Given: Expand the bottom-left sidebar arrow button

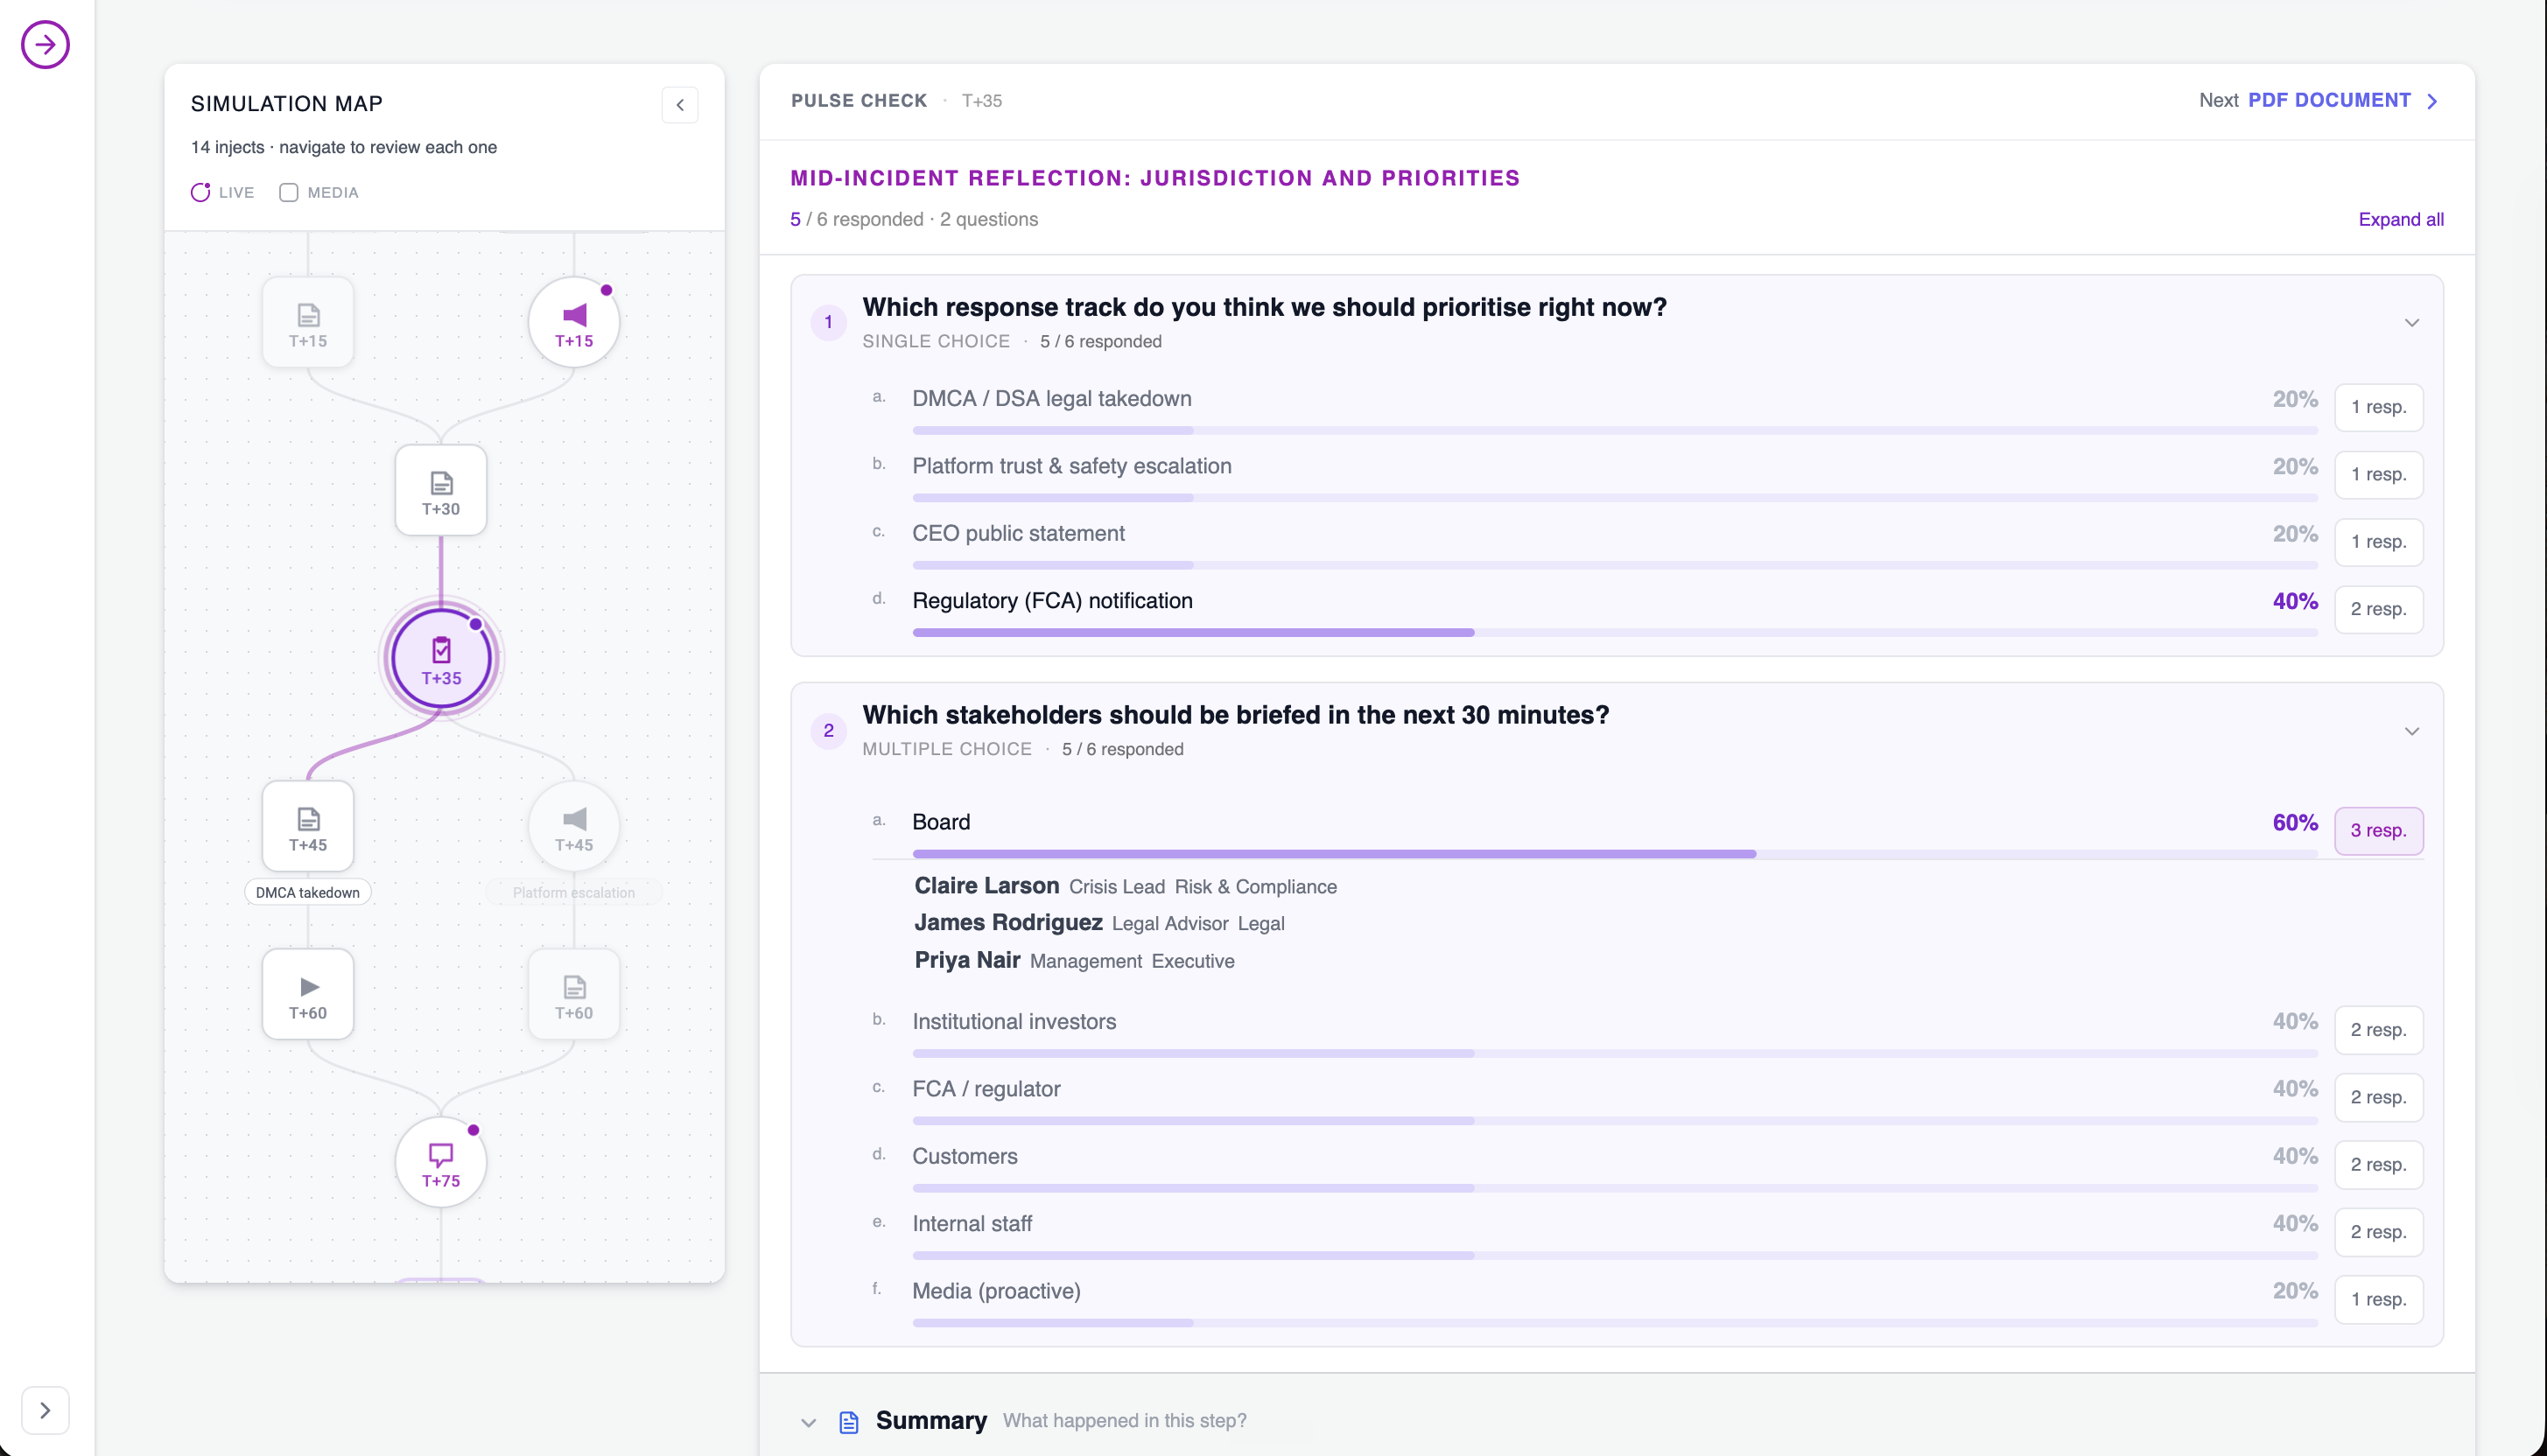Looking at the screenshot, I should [45, 1410].
